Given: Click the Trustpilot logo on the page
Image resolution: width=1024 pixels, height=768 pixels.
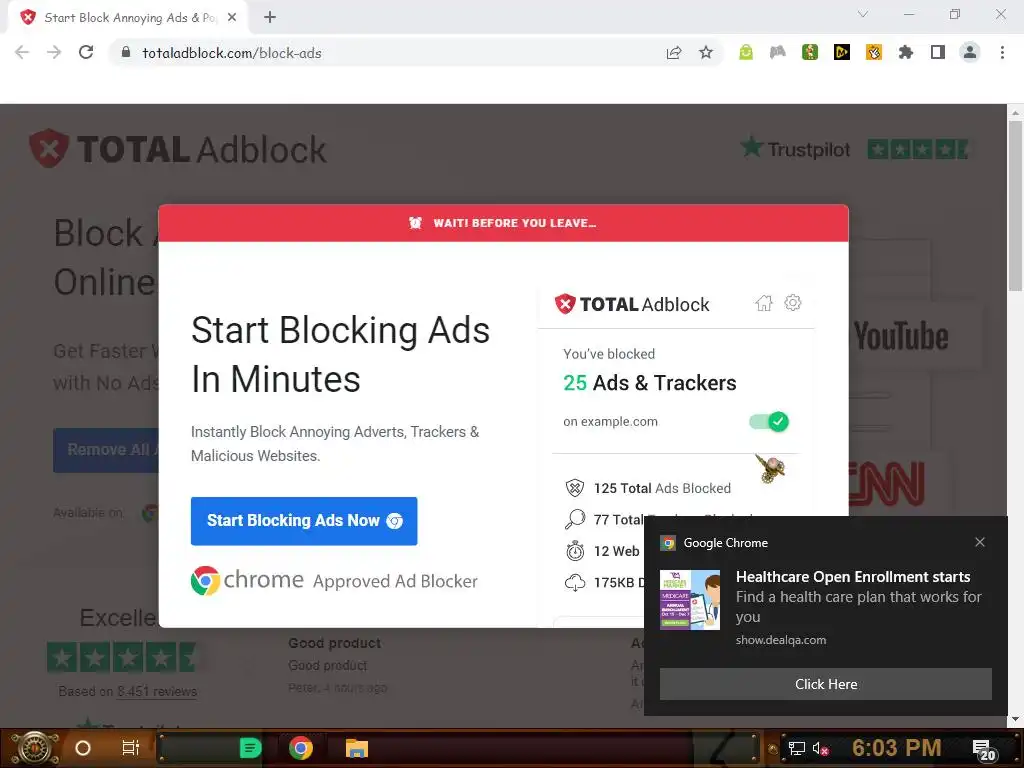Looking at the screenshot, I should (795, 148).
